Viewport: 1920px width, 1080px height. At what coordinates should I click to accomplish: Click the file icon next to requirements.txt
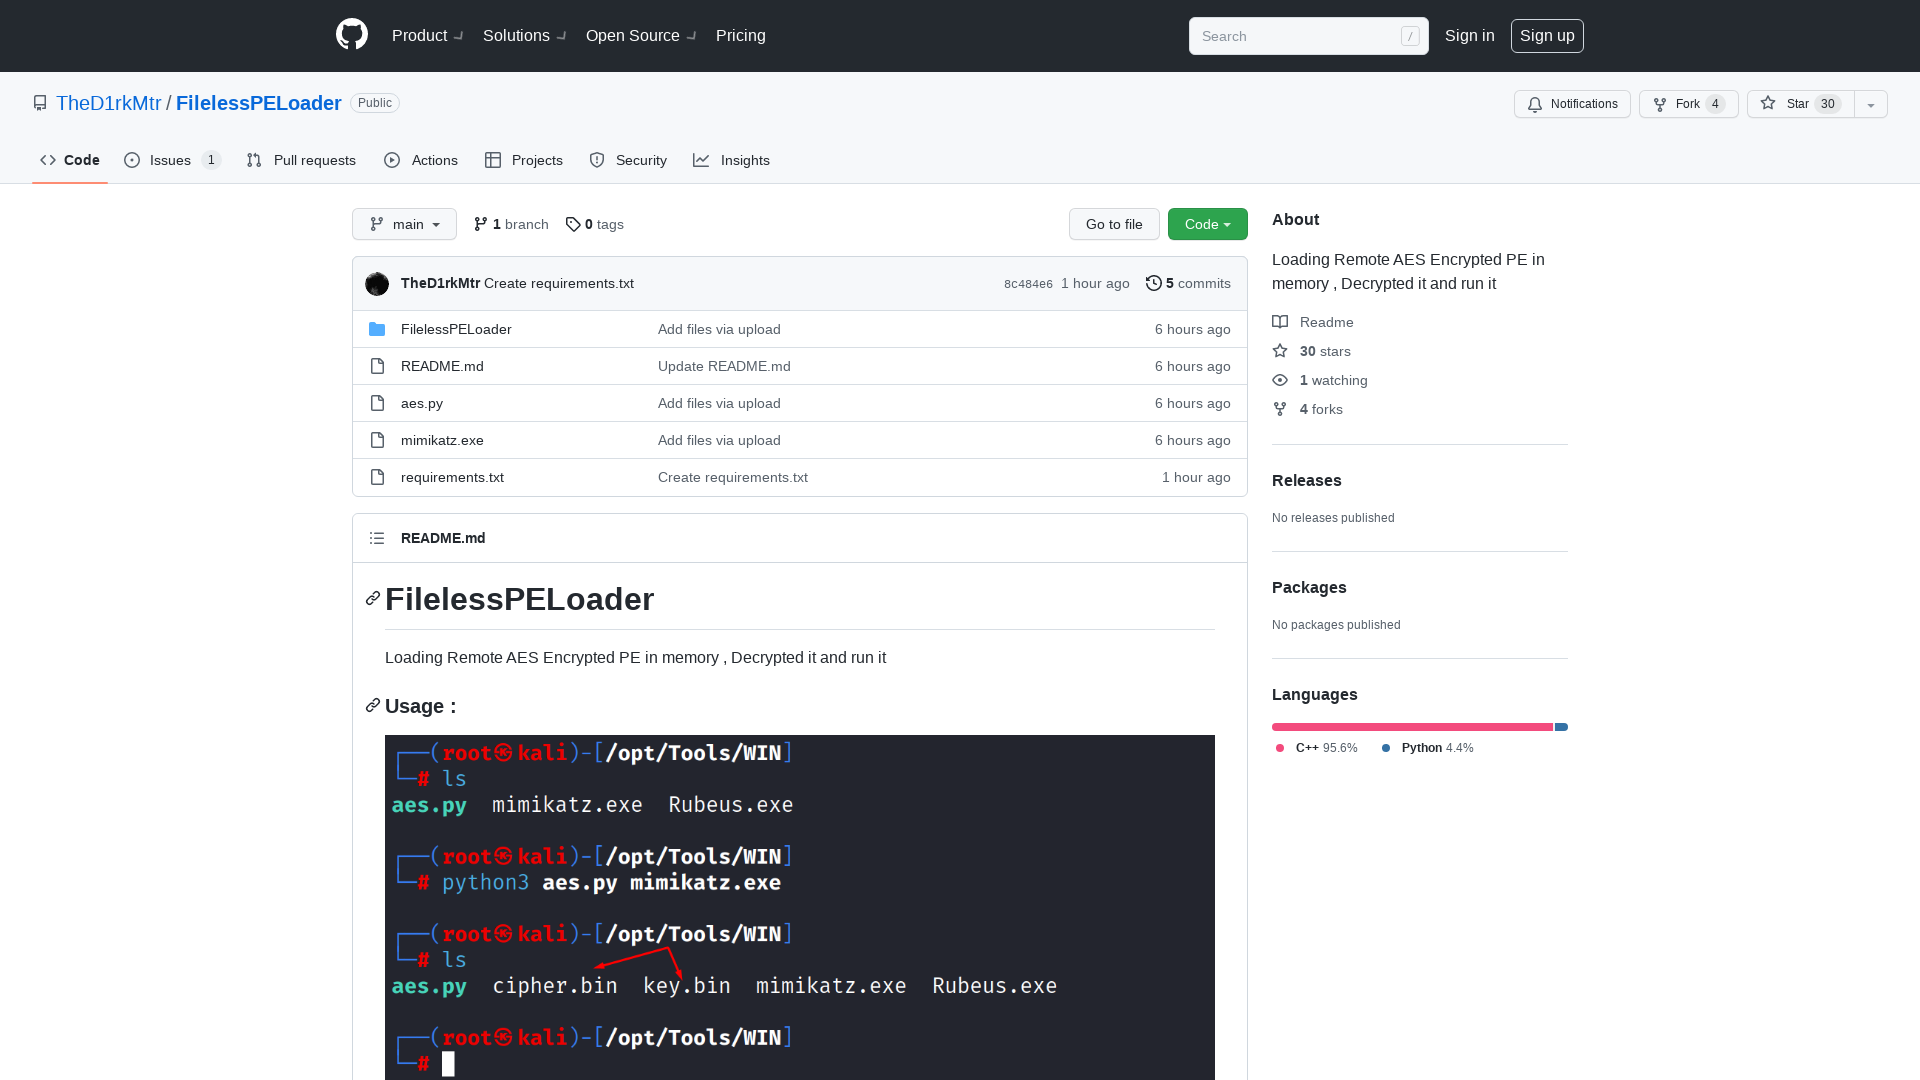click(x=377, y=477)
